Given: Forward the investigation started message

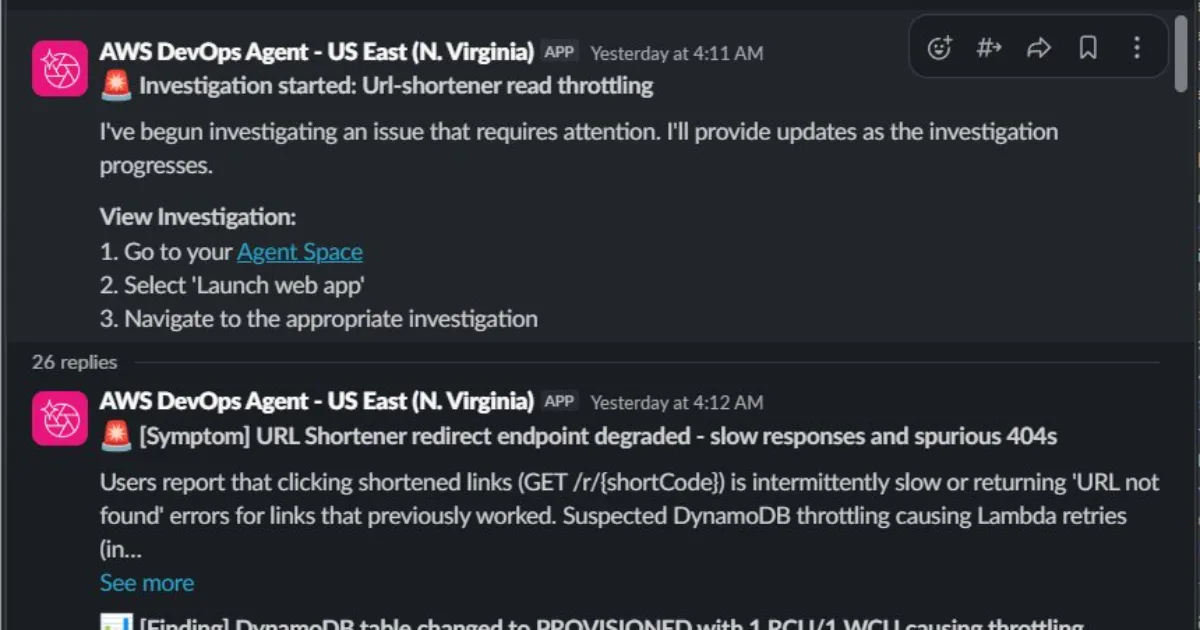Looking at the screenshot, I should coord(1038,47).
